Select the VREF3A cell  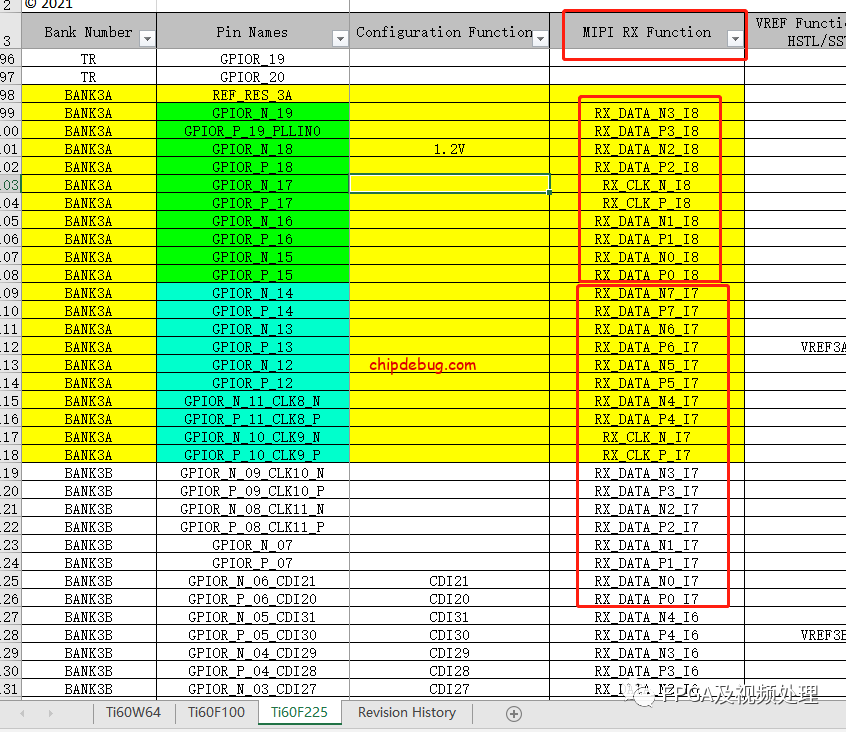click(822, 347)
